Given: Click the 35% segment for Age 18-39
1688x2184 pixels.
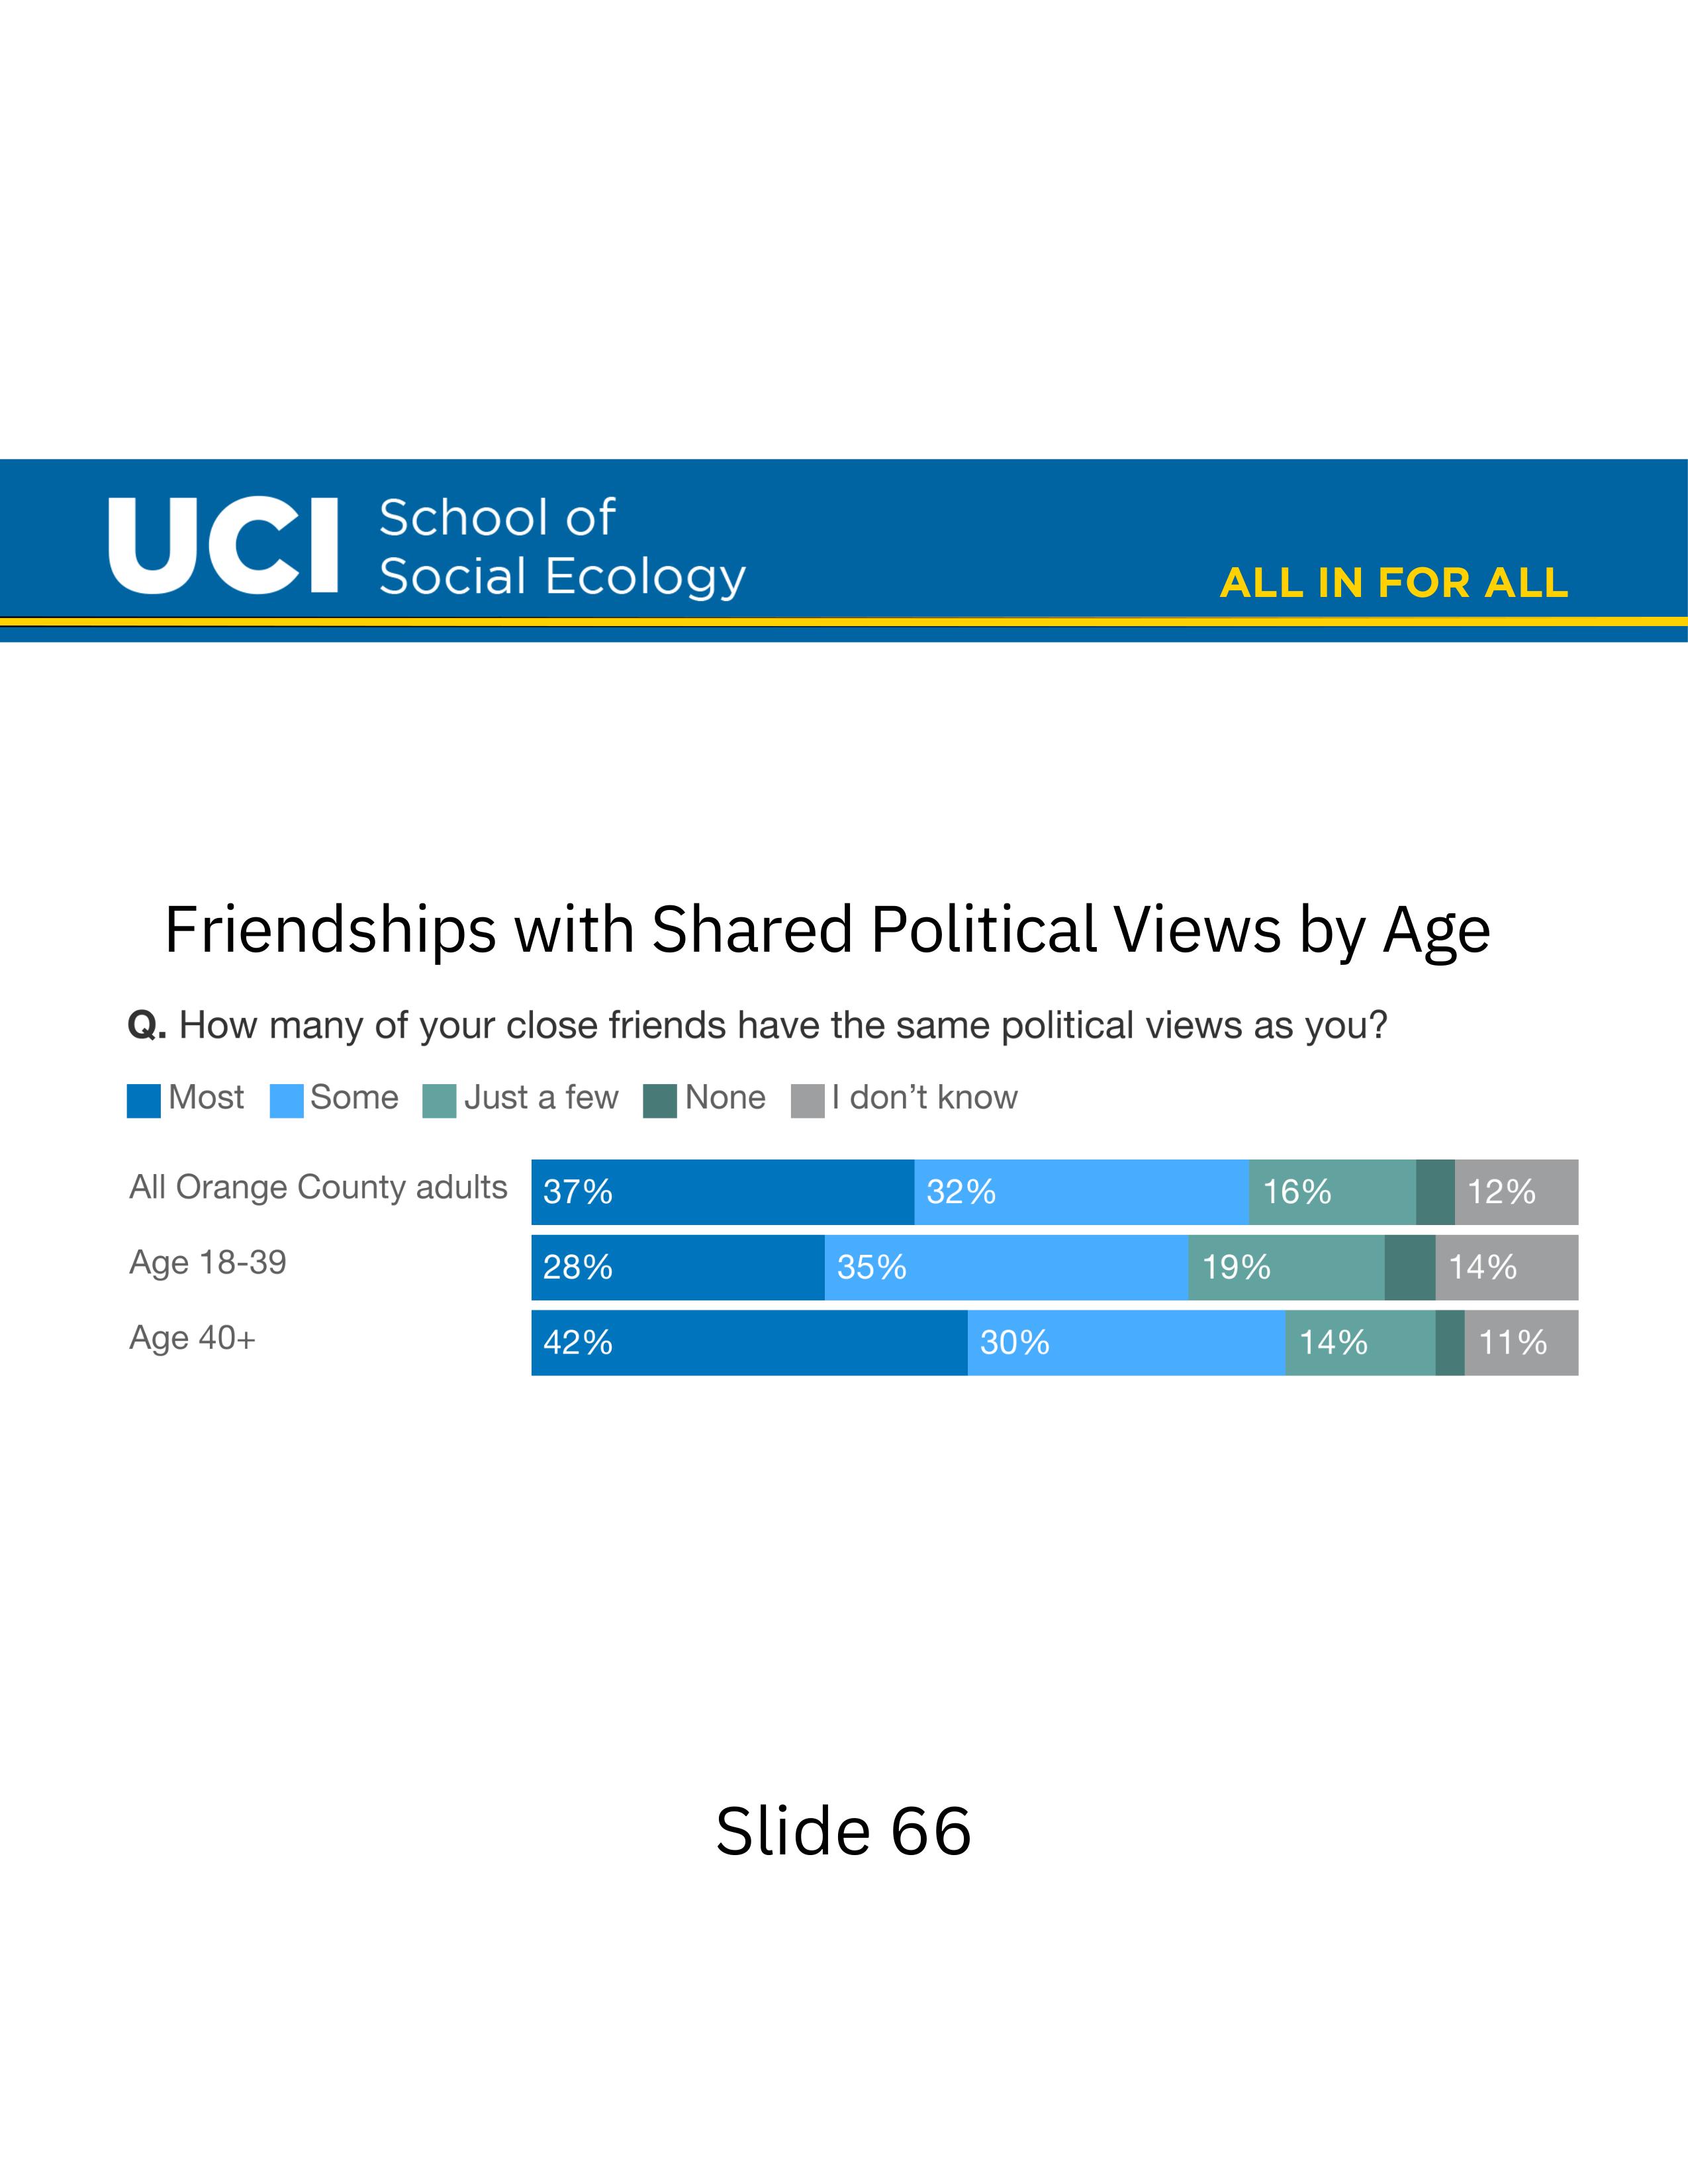Looking at the screenshot, I should 1006,1267.
